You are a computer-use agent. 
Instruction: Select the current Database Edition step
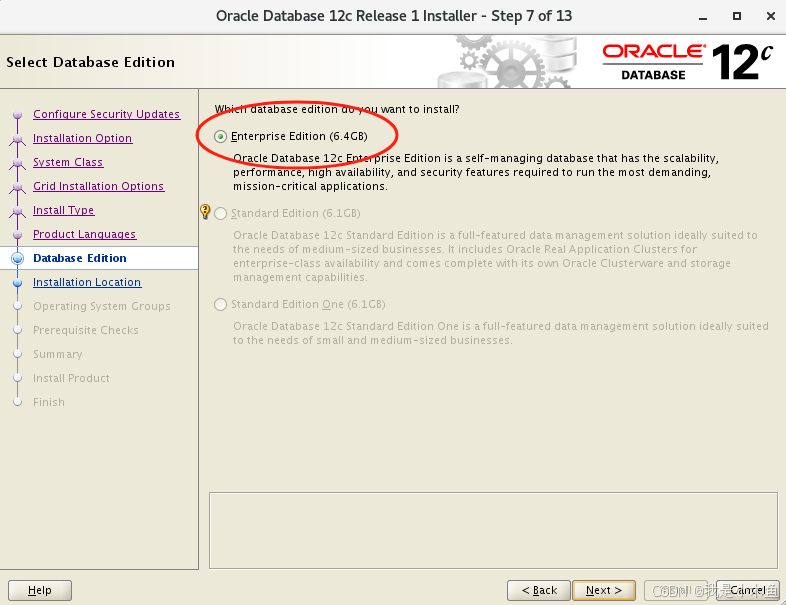coord(80,258)
